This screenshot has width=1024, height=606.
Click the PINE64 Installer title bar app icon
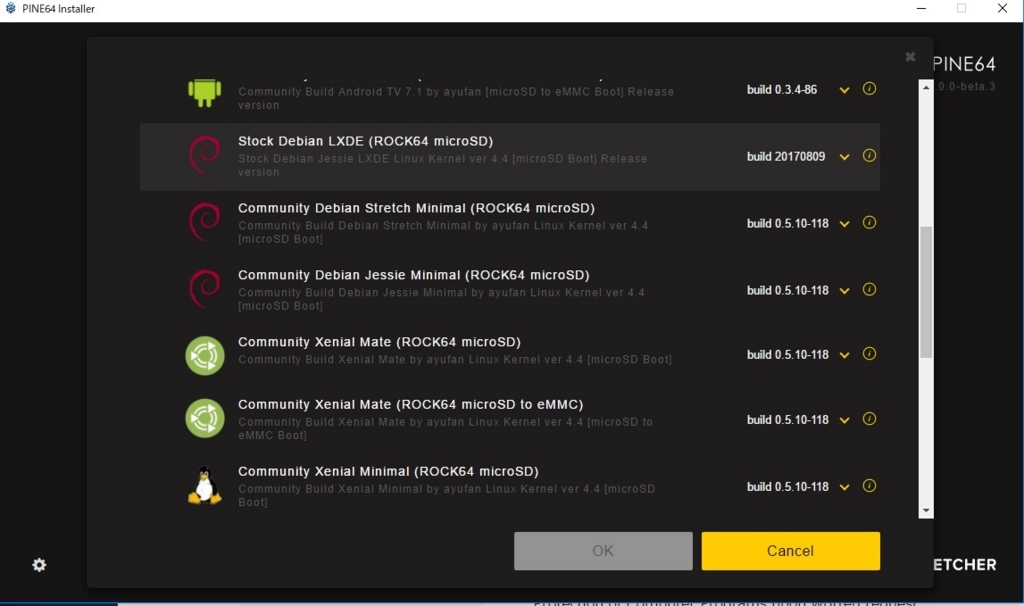[x=10, y=8]
